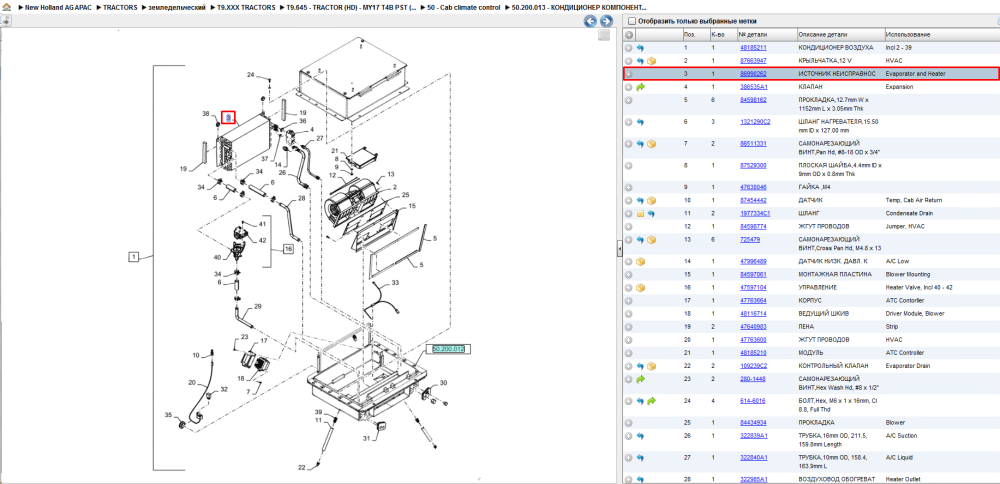Click the 50.200.013 label on the diagram
Screen dimensions: 1000x484
(x=449, y=349)
